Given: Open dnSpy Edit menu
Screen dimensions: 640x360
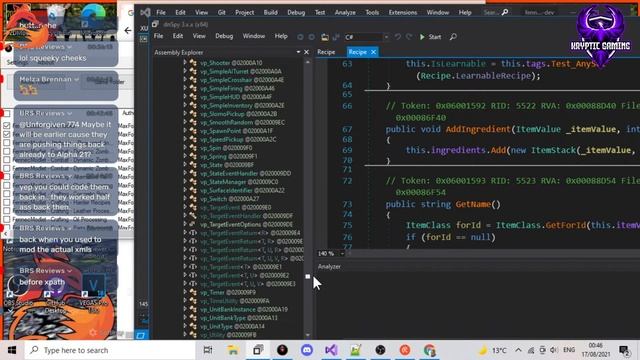Looking at the screenshot, I should [x=178, y=36].
